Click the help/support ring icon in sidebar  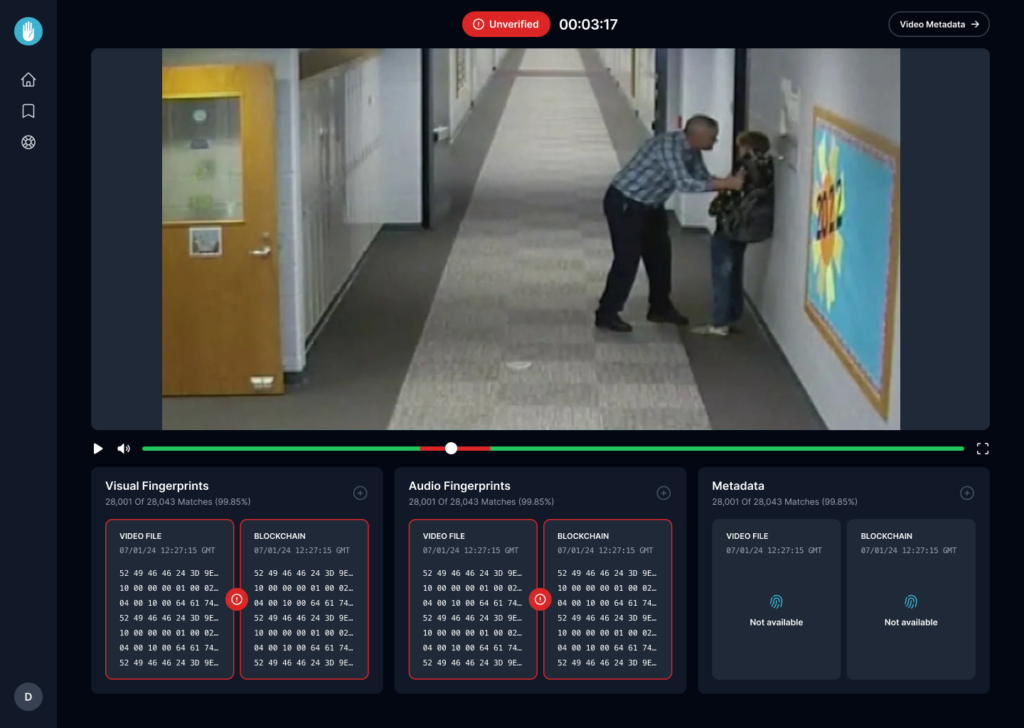point(28,142)
